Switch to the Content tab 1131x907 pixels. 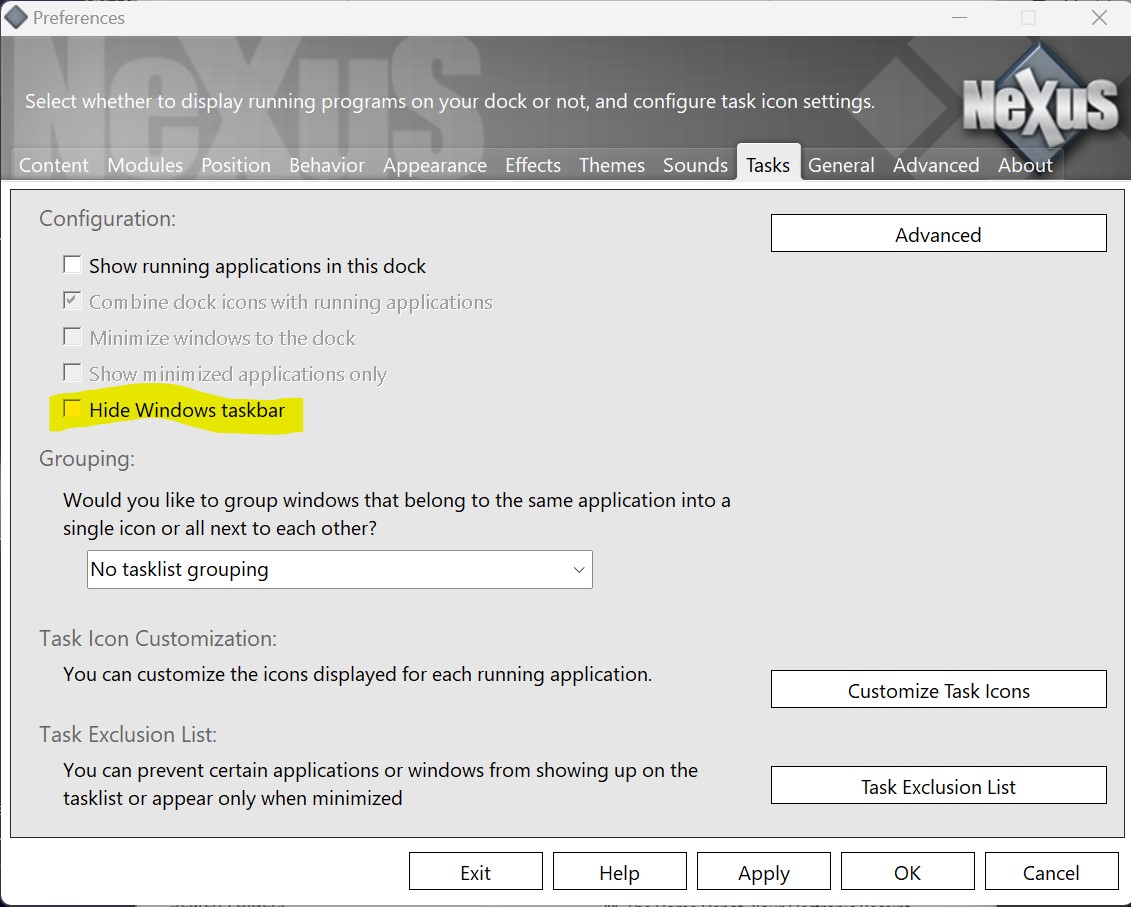point(54,165)
